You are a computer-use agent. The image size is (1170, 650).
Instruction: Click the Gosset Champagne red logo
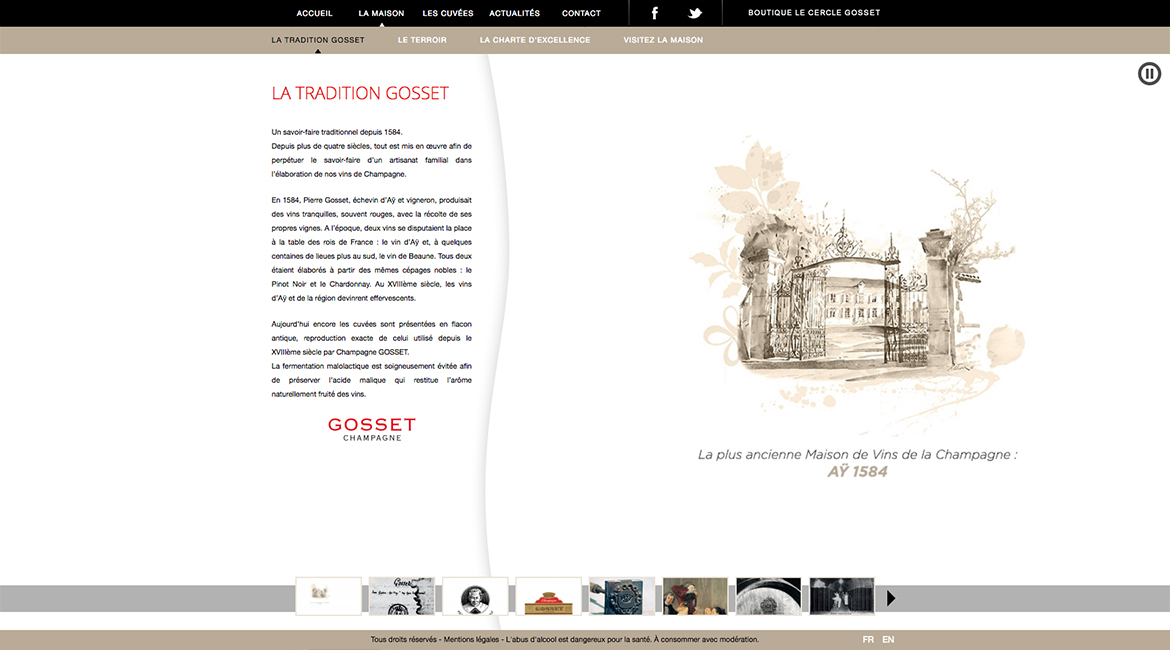point(372,429)
